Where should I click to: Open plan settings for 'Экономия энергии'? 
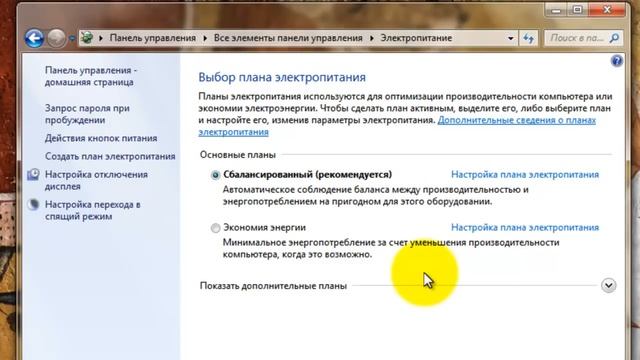tap(525, 227)
